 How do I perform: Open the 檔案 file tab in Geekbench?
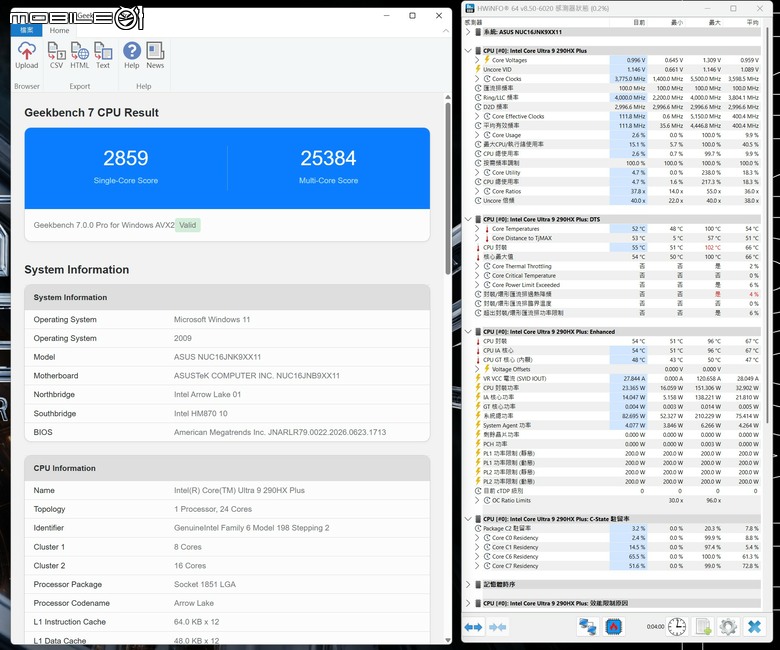click(x=27, y=30)
